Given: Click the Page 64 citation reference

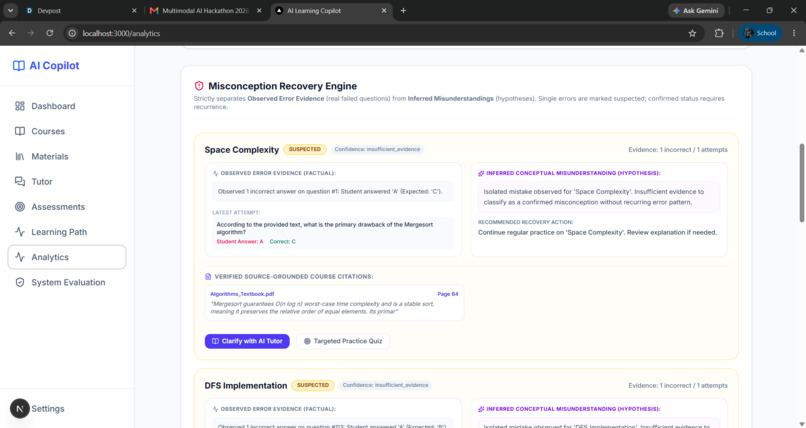Looking at the screenshot, I should coord(448,294).
